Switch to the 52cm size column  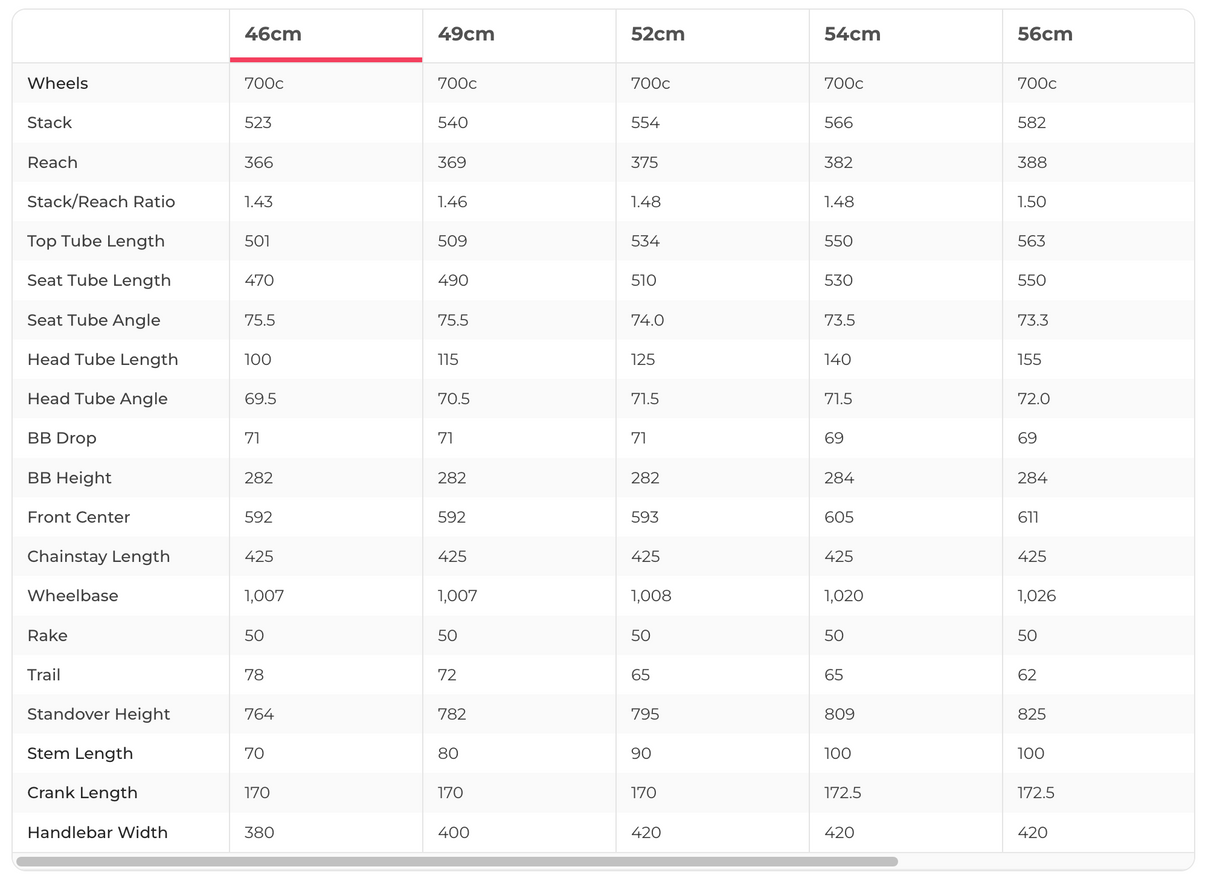[x=658, y=34]
